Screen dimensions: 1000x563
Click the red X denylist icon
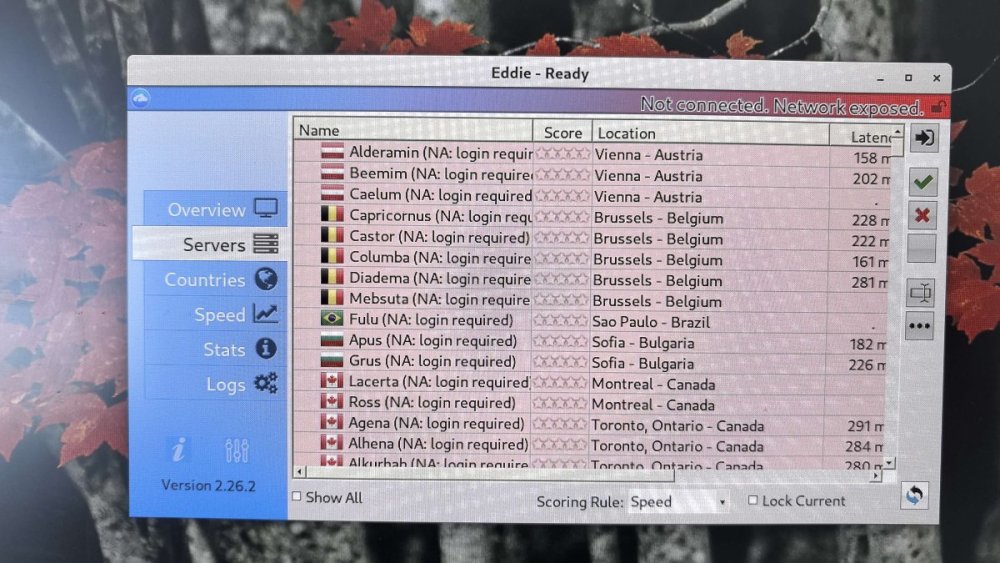point(922,215)
